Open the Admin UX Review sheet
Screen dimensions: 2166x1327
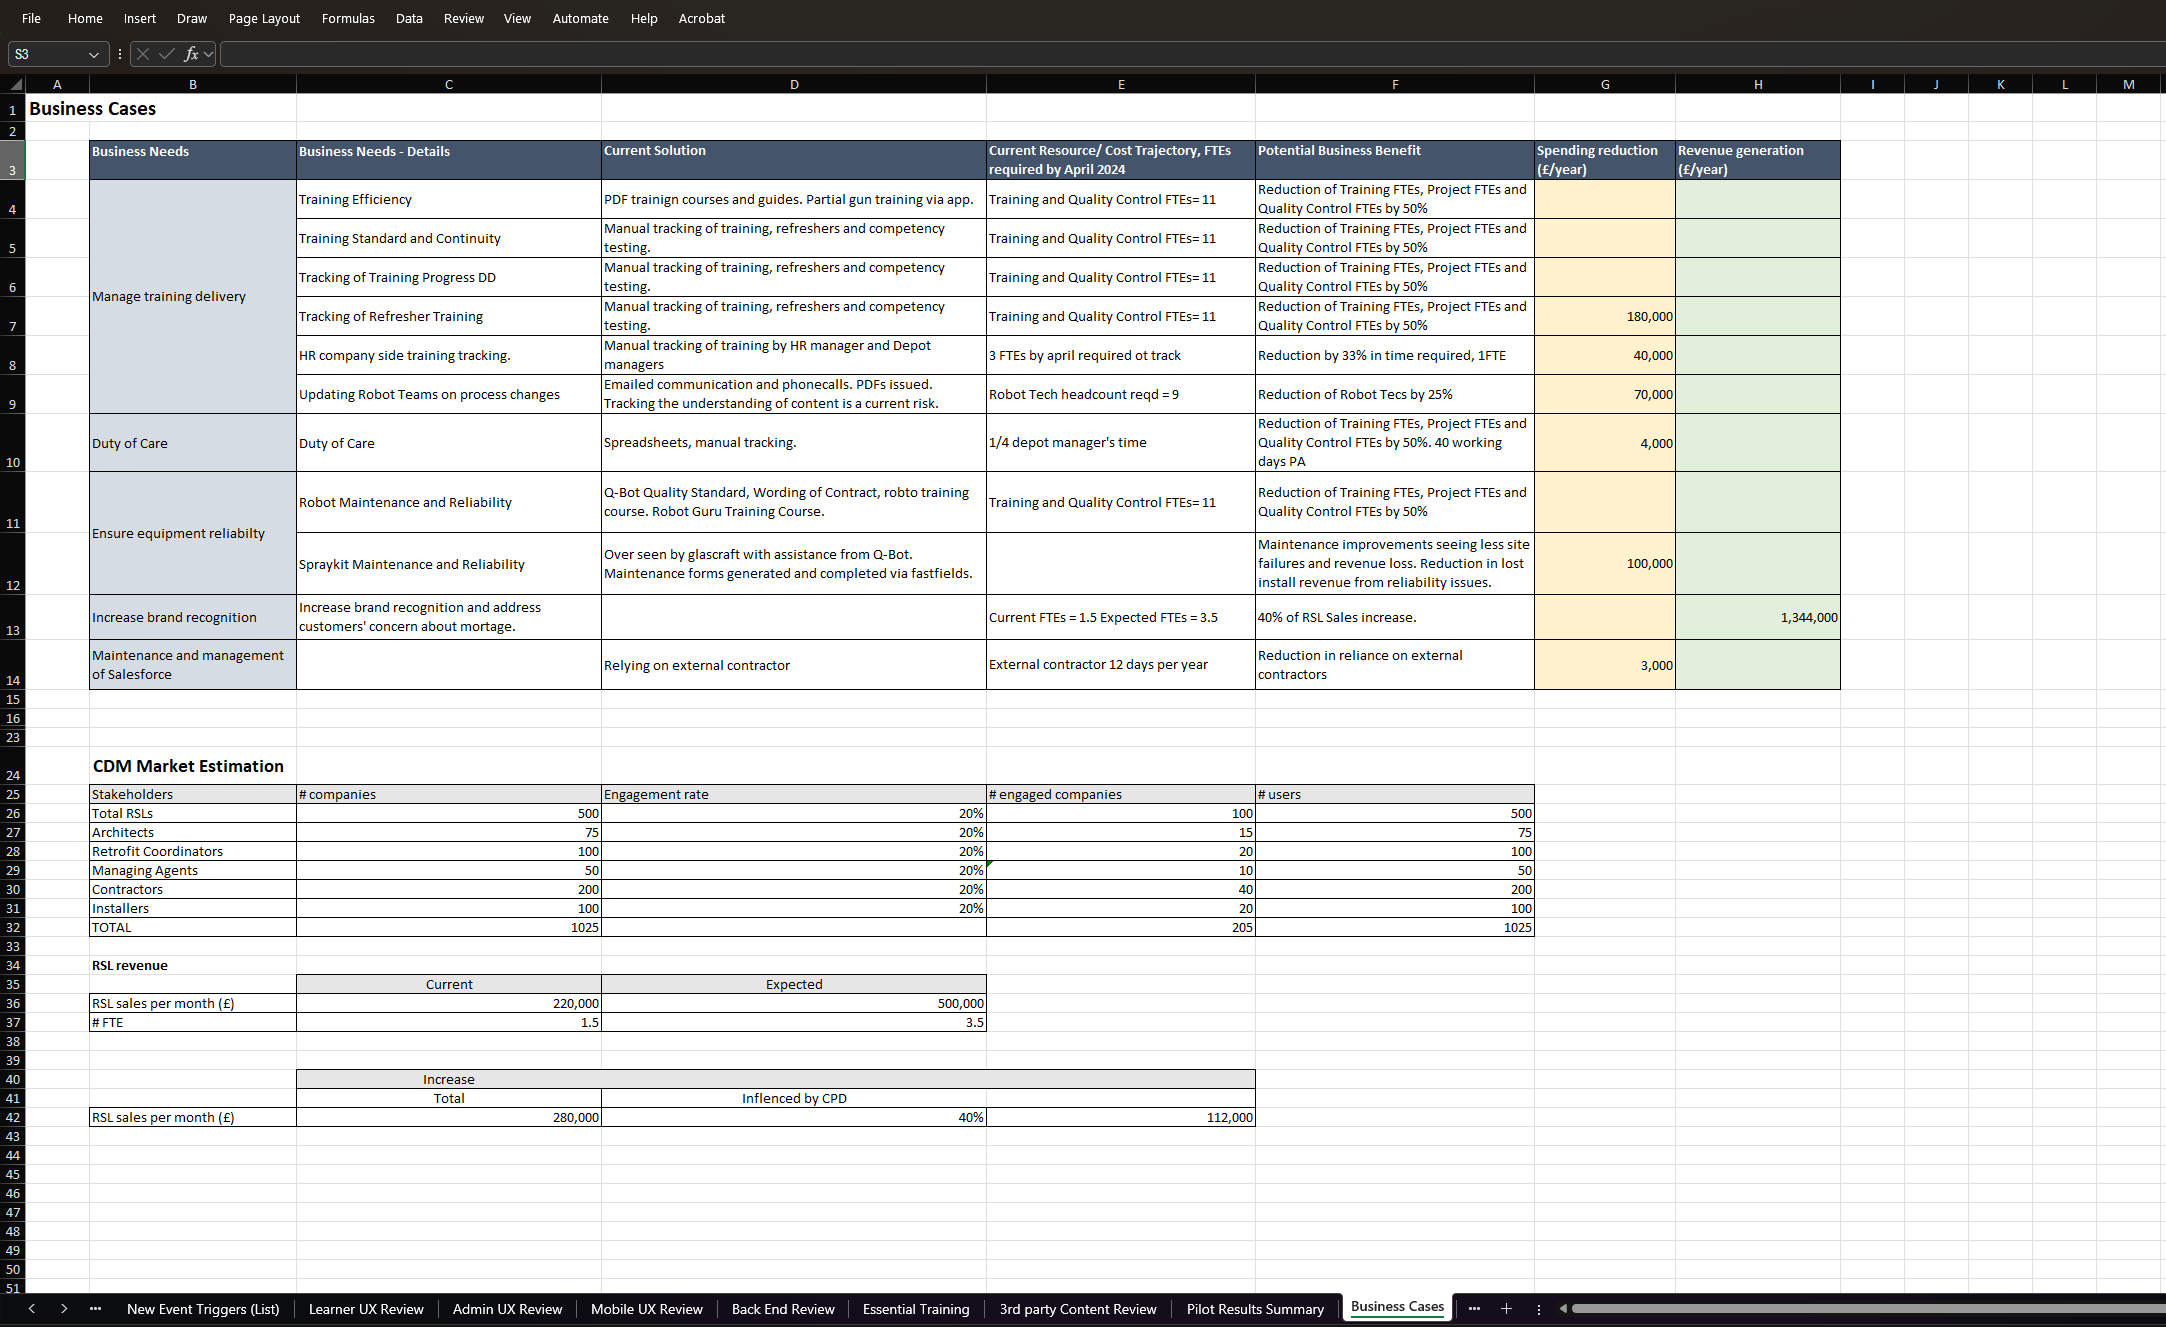pos(507,1309)
